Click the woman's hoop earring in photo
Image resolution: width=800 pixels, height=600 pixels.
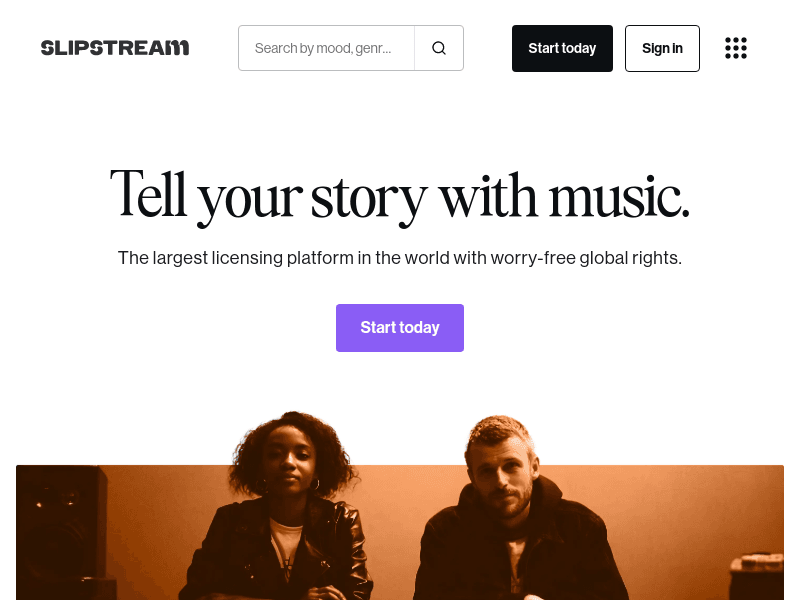tap(316, 484)
